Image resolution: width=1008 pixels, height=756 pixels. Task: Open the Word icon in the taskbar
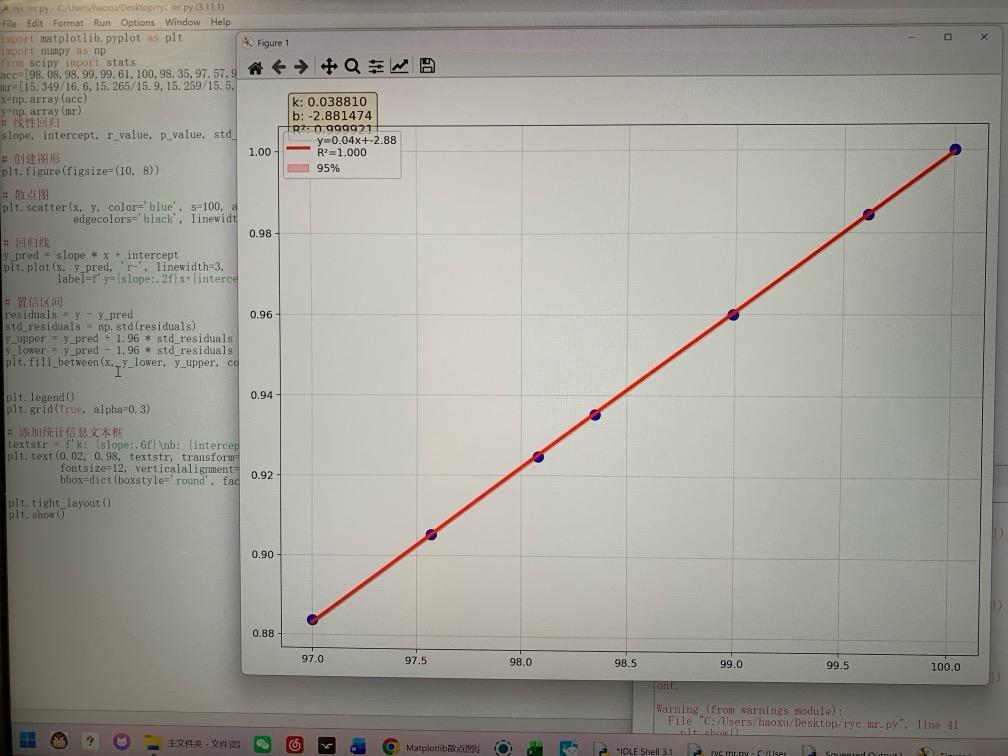(x=357, y=746)
